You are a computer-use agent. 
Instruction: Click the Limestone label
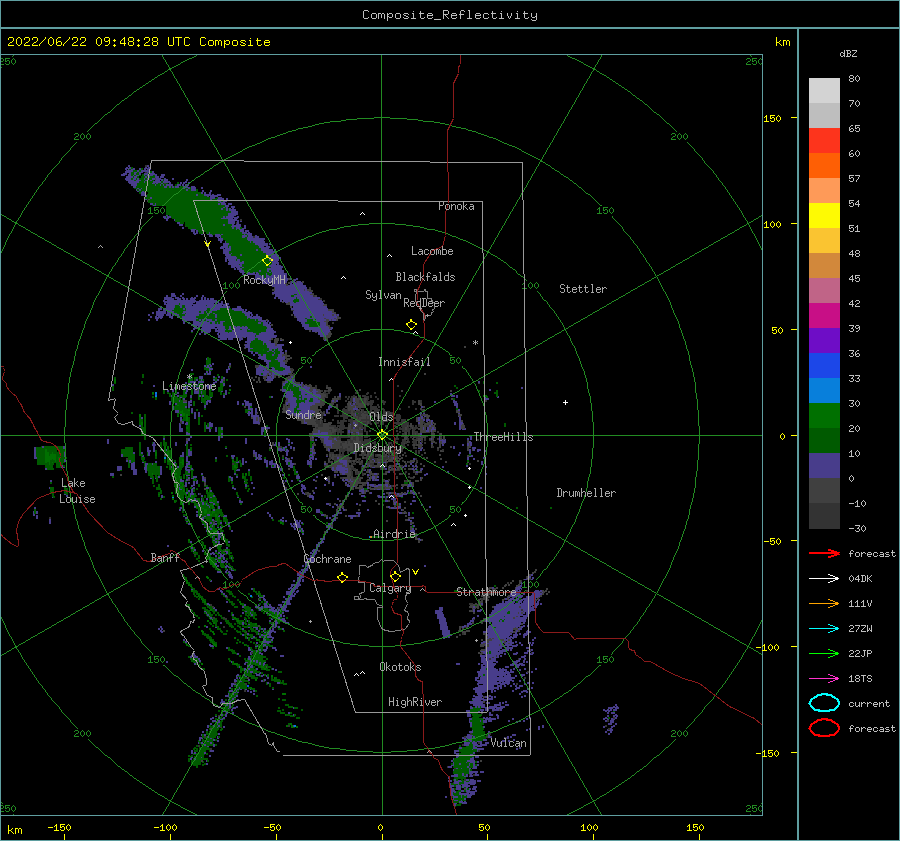point(189,386)
